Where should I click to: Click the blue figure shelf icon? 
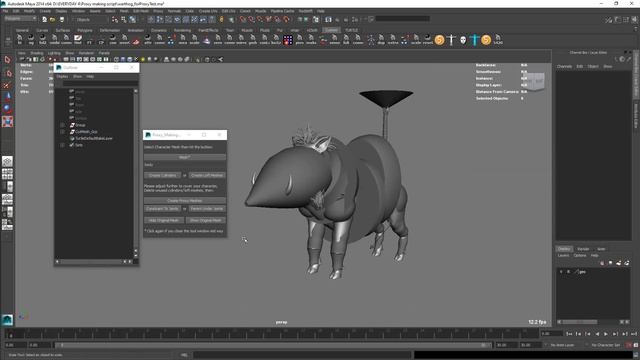click(474, 40)
